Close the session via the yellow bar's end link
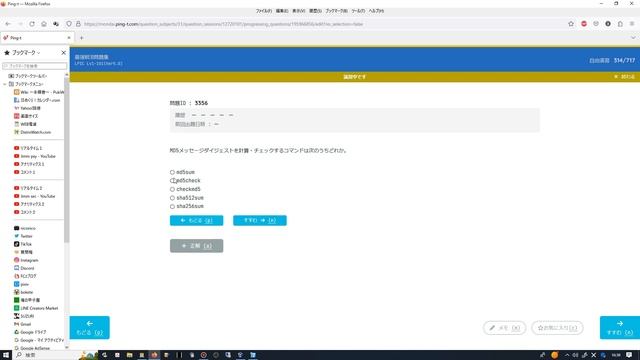This screenshot has width=640, height=360. 624,77
